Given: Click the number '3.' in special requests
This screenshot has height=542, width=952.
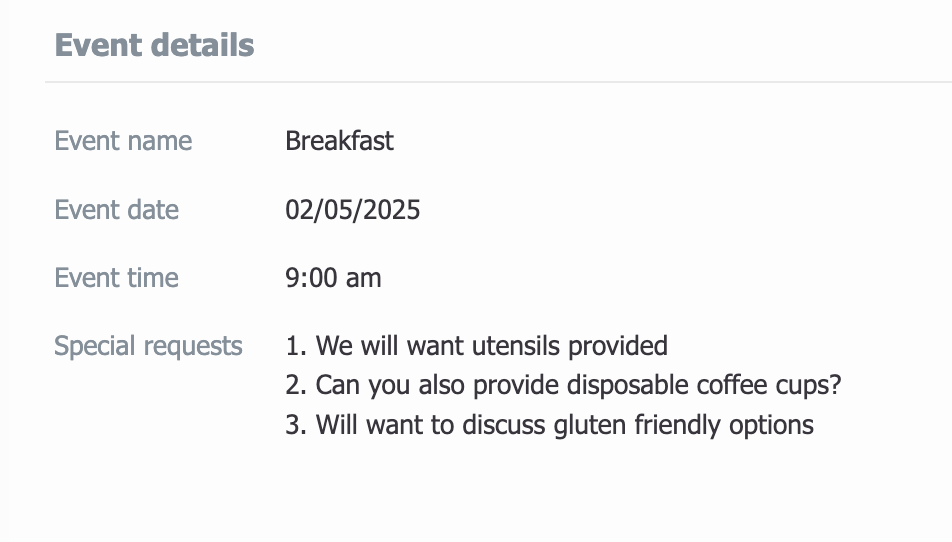Looking at the screenshot, I should click(x=296, y=425).
